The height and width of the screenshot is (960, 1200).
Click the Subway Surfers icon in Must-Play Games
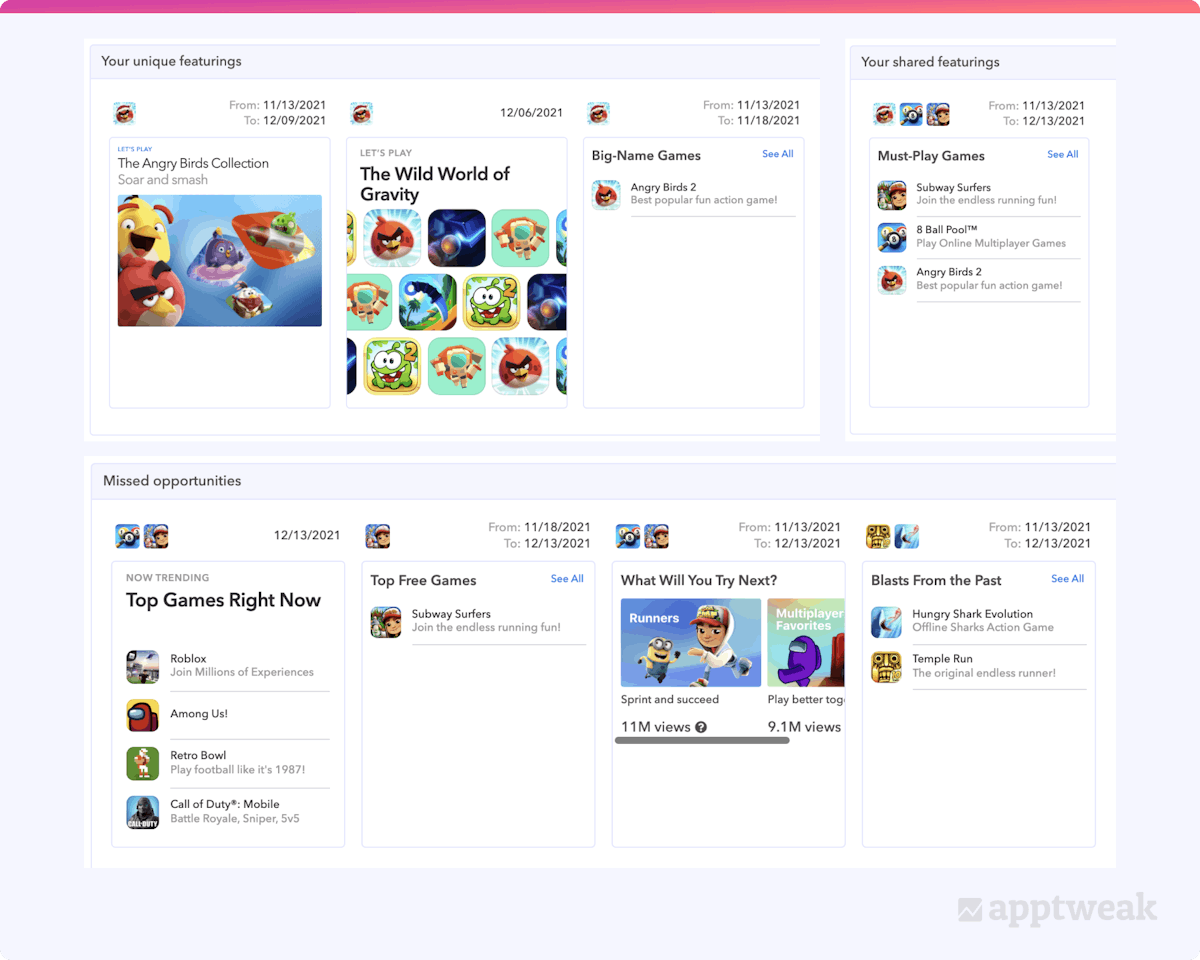pyautogui.click(x=893, y=193)
